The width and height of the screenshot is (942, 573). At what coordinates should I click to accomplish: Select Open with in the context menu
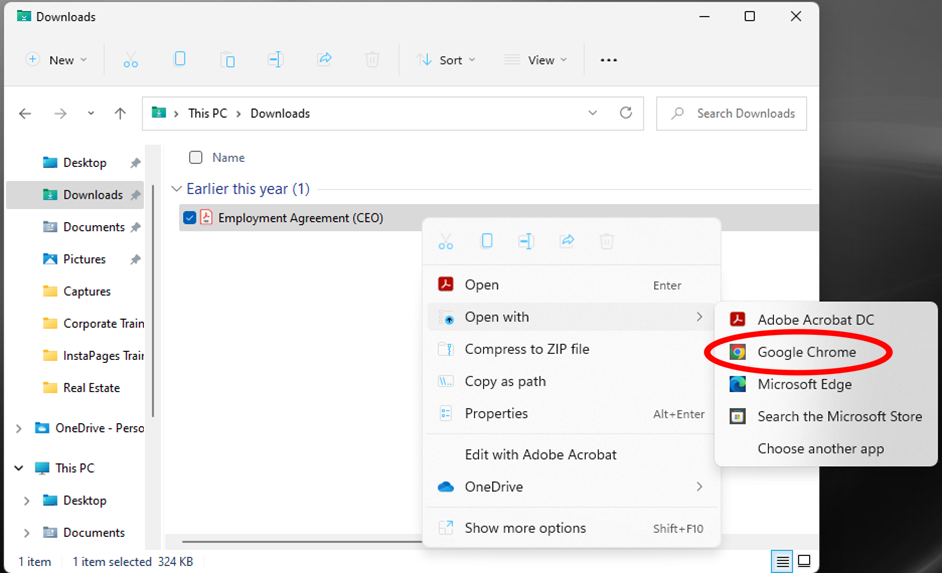pos(571,317)
